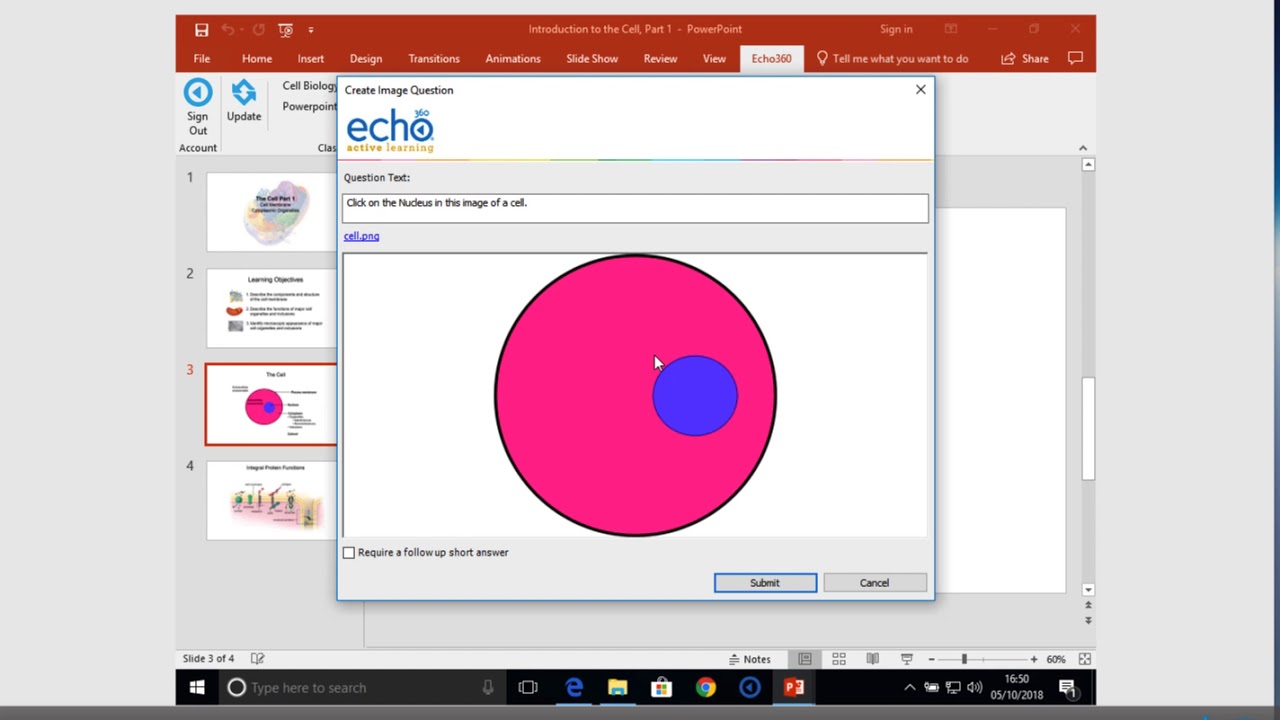Start the slideshow from the quick access toolbar

tap(286, 30)
